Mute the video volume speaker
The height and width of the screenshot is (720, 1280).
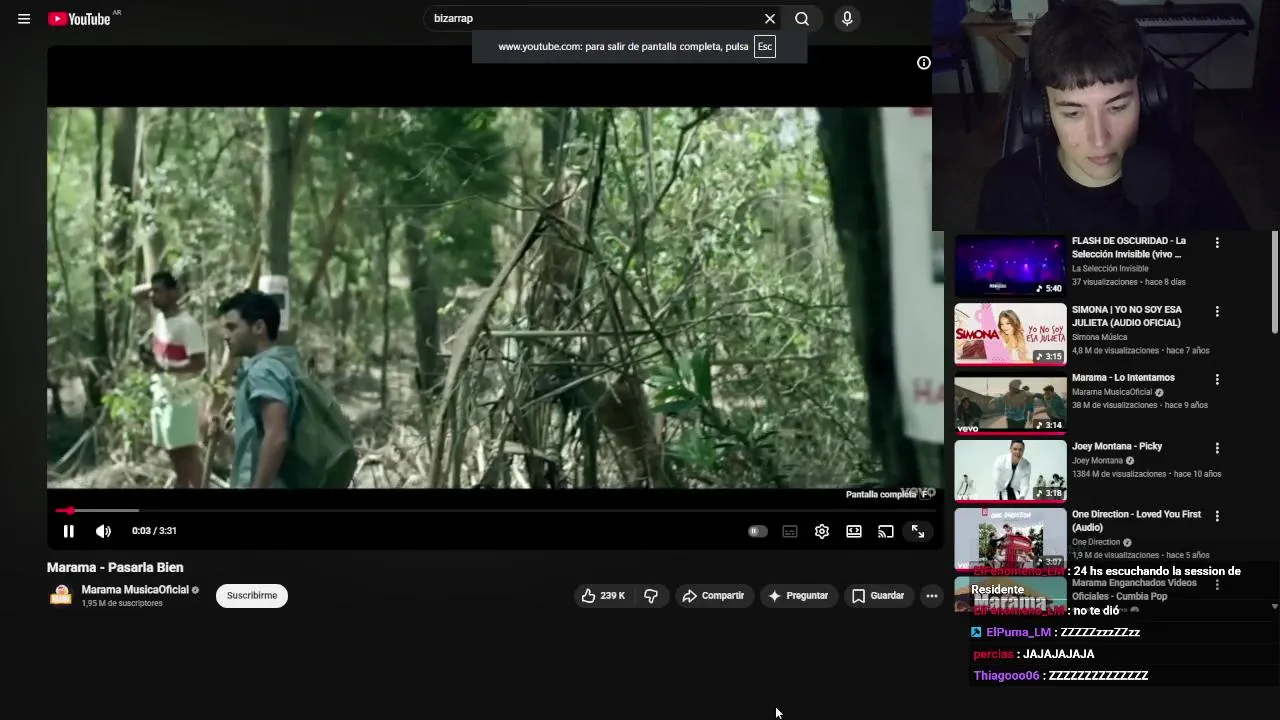click(103, 531)
